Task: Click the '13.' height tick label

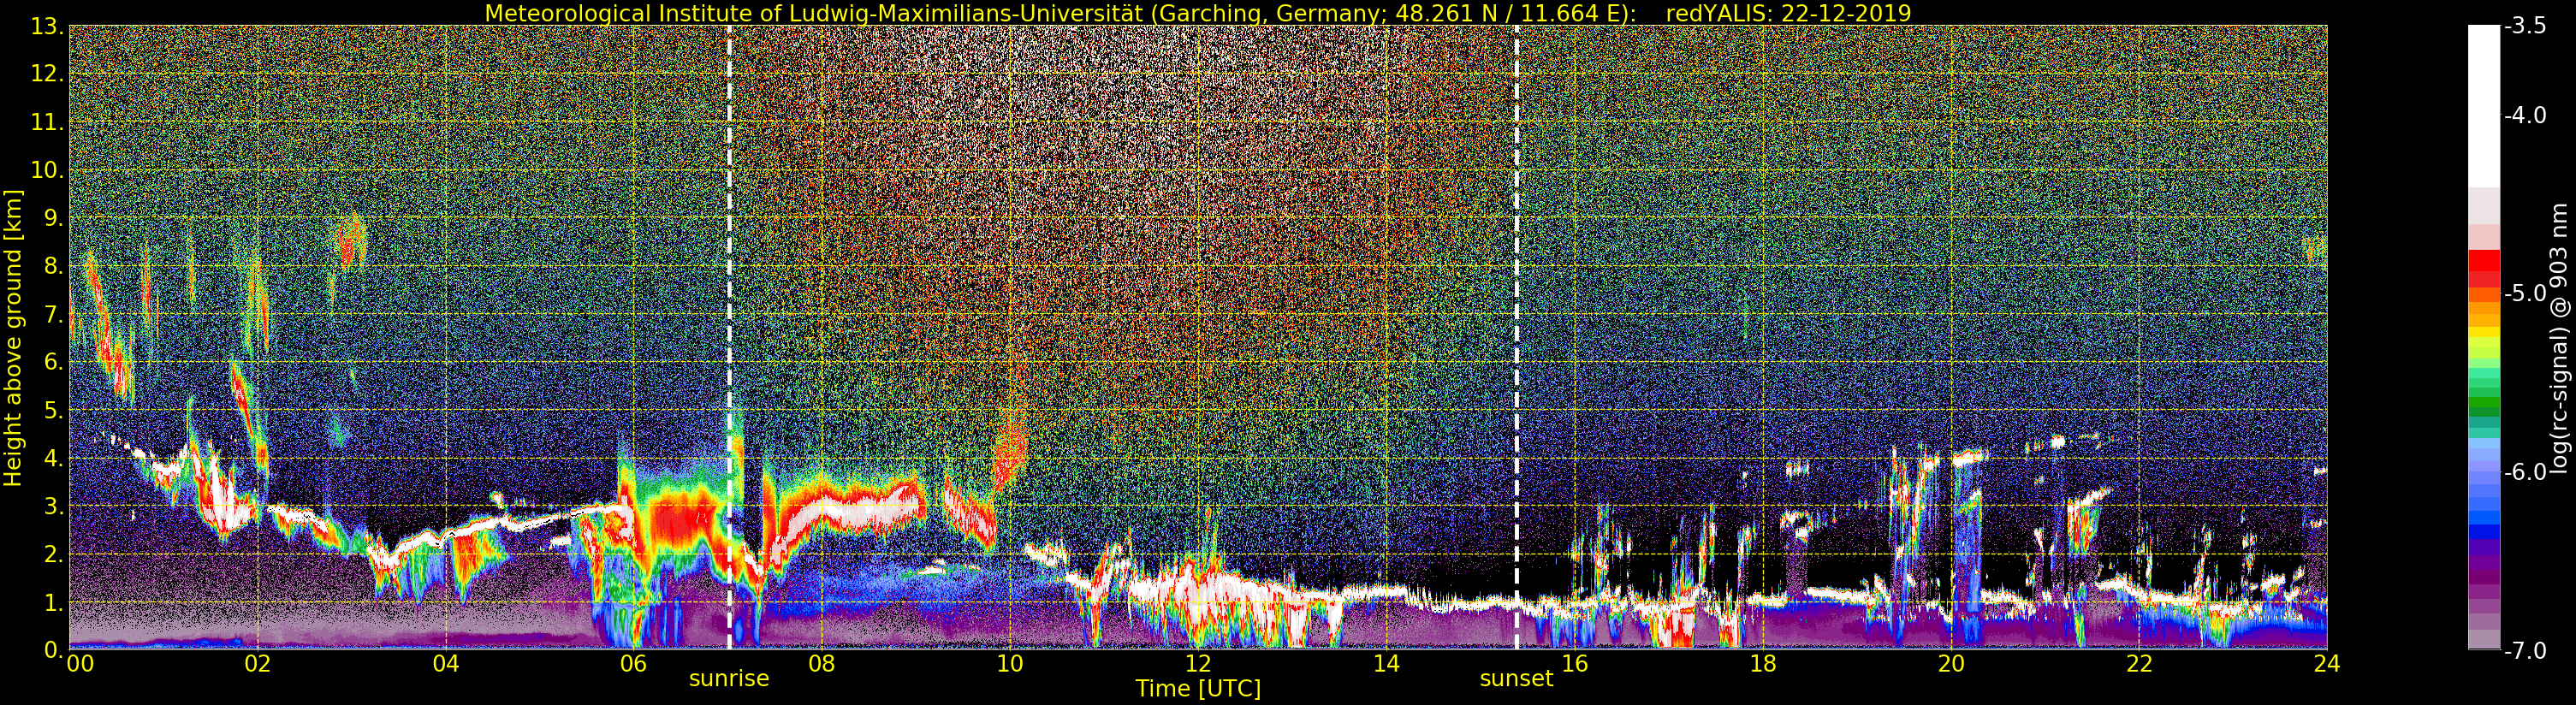Action: click(x=47, y=26)
